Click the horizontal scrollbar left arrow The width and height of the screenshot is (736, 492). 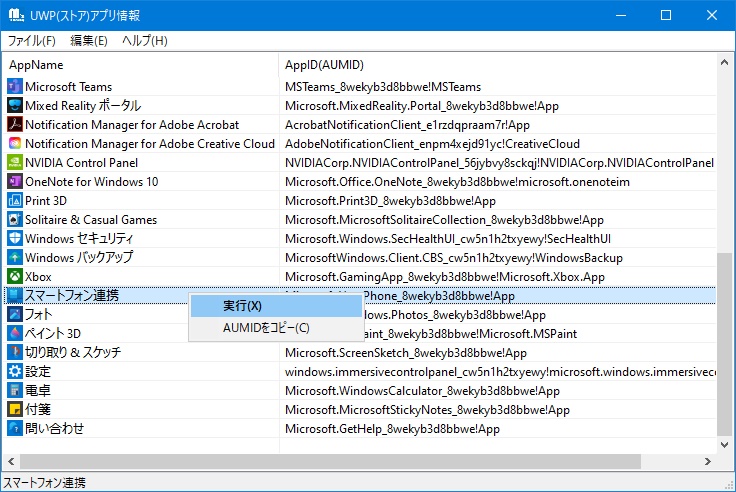(11, 461)
